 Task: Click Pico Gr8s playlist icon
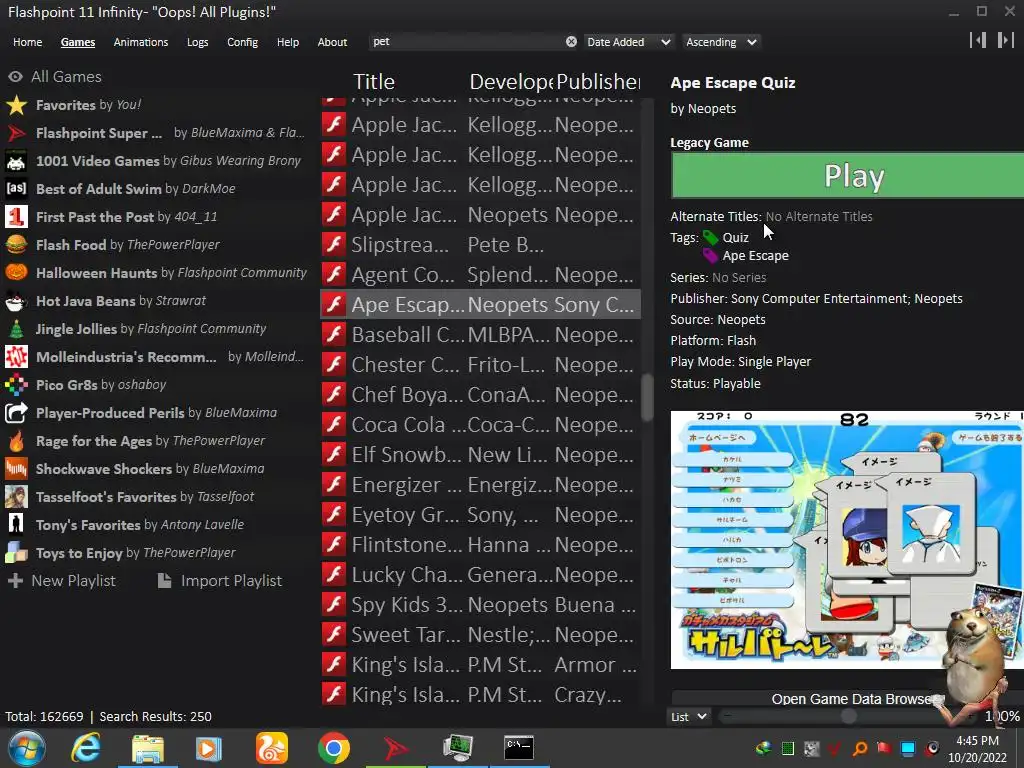(x=16, y=385)
